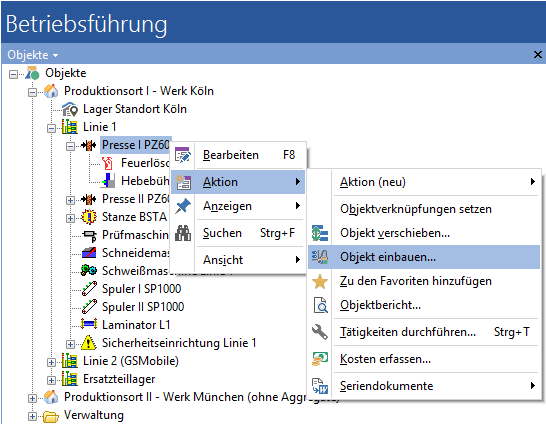Click the Kosten erfassen money icon
The width and height of the screenshot is (546, 424).
click(x=320, y=359)
